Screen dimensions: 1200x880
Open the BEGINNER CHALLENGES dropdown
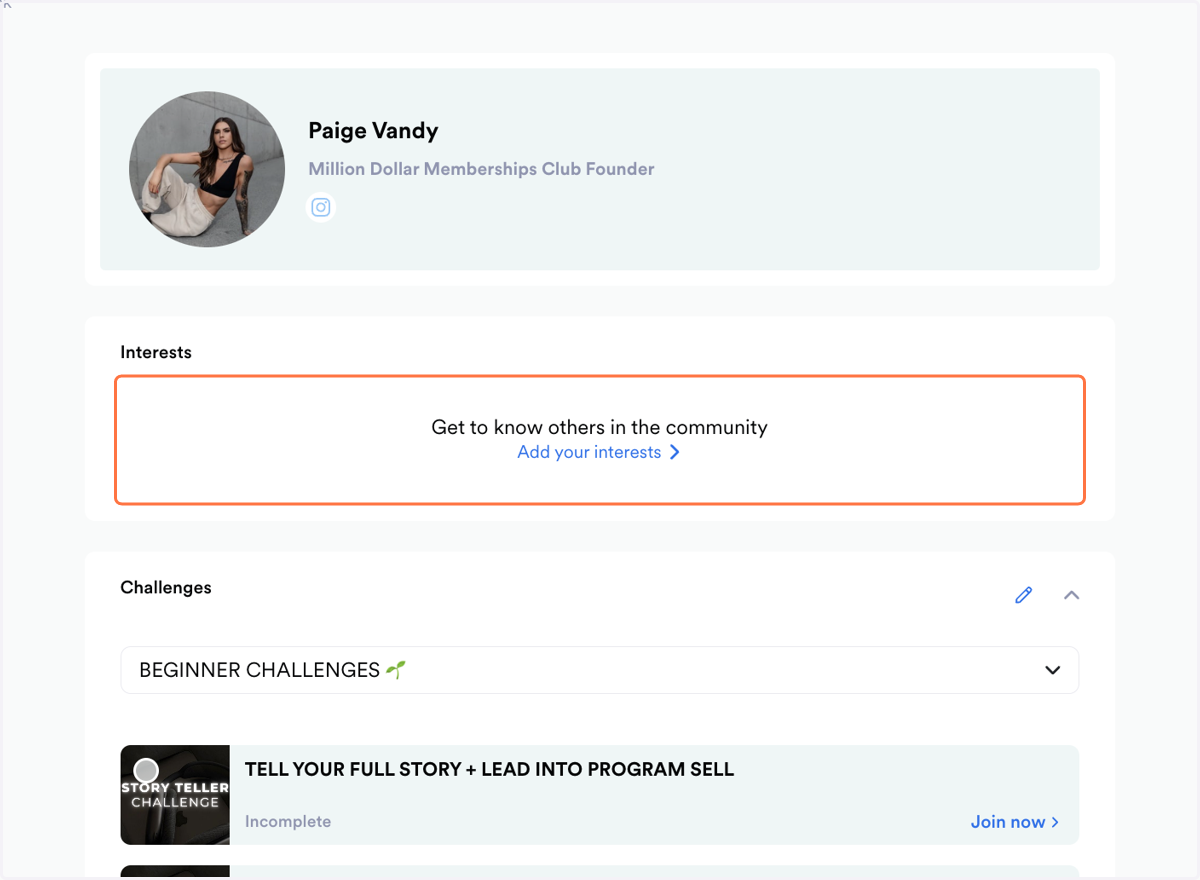pyautogui.click(x=600, y=670)
